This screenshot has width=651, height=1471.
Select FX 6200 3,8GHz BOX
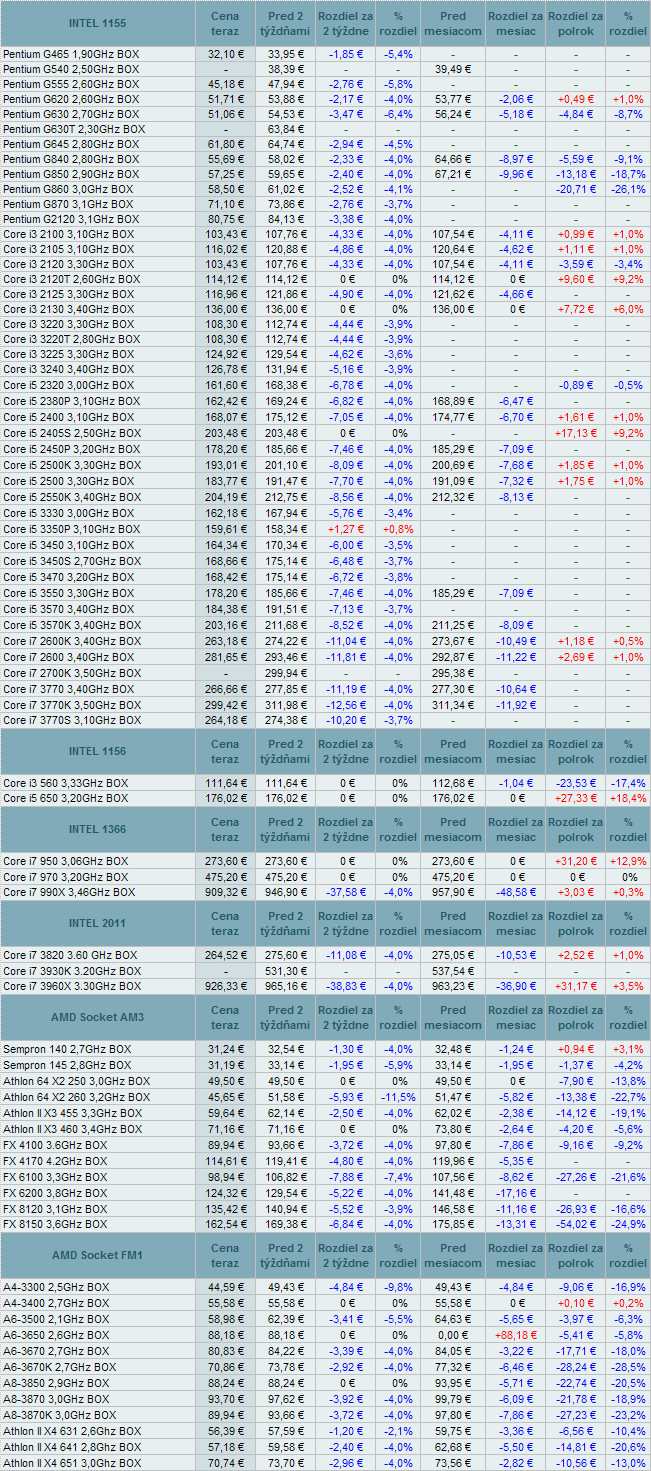pyautogui.click(x=56, y=1193)
